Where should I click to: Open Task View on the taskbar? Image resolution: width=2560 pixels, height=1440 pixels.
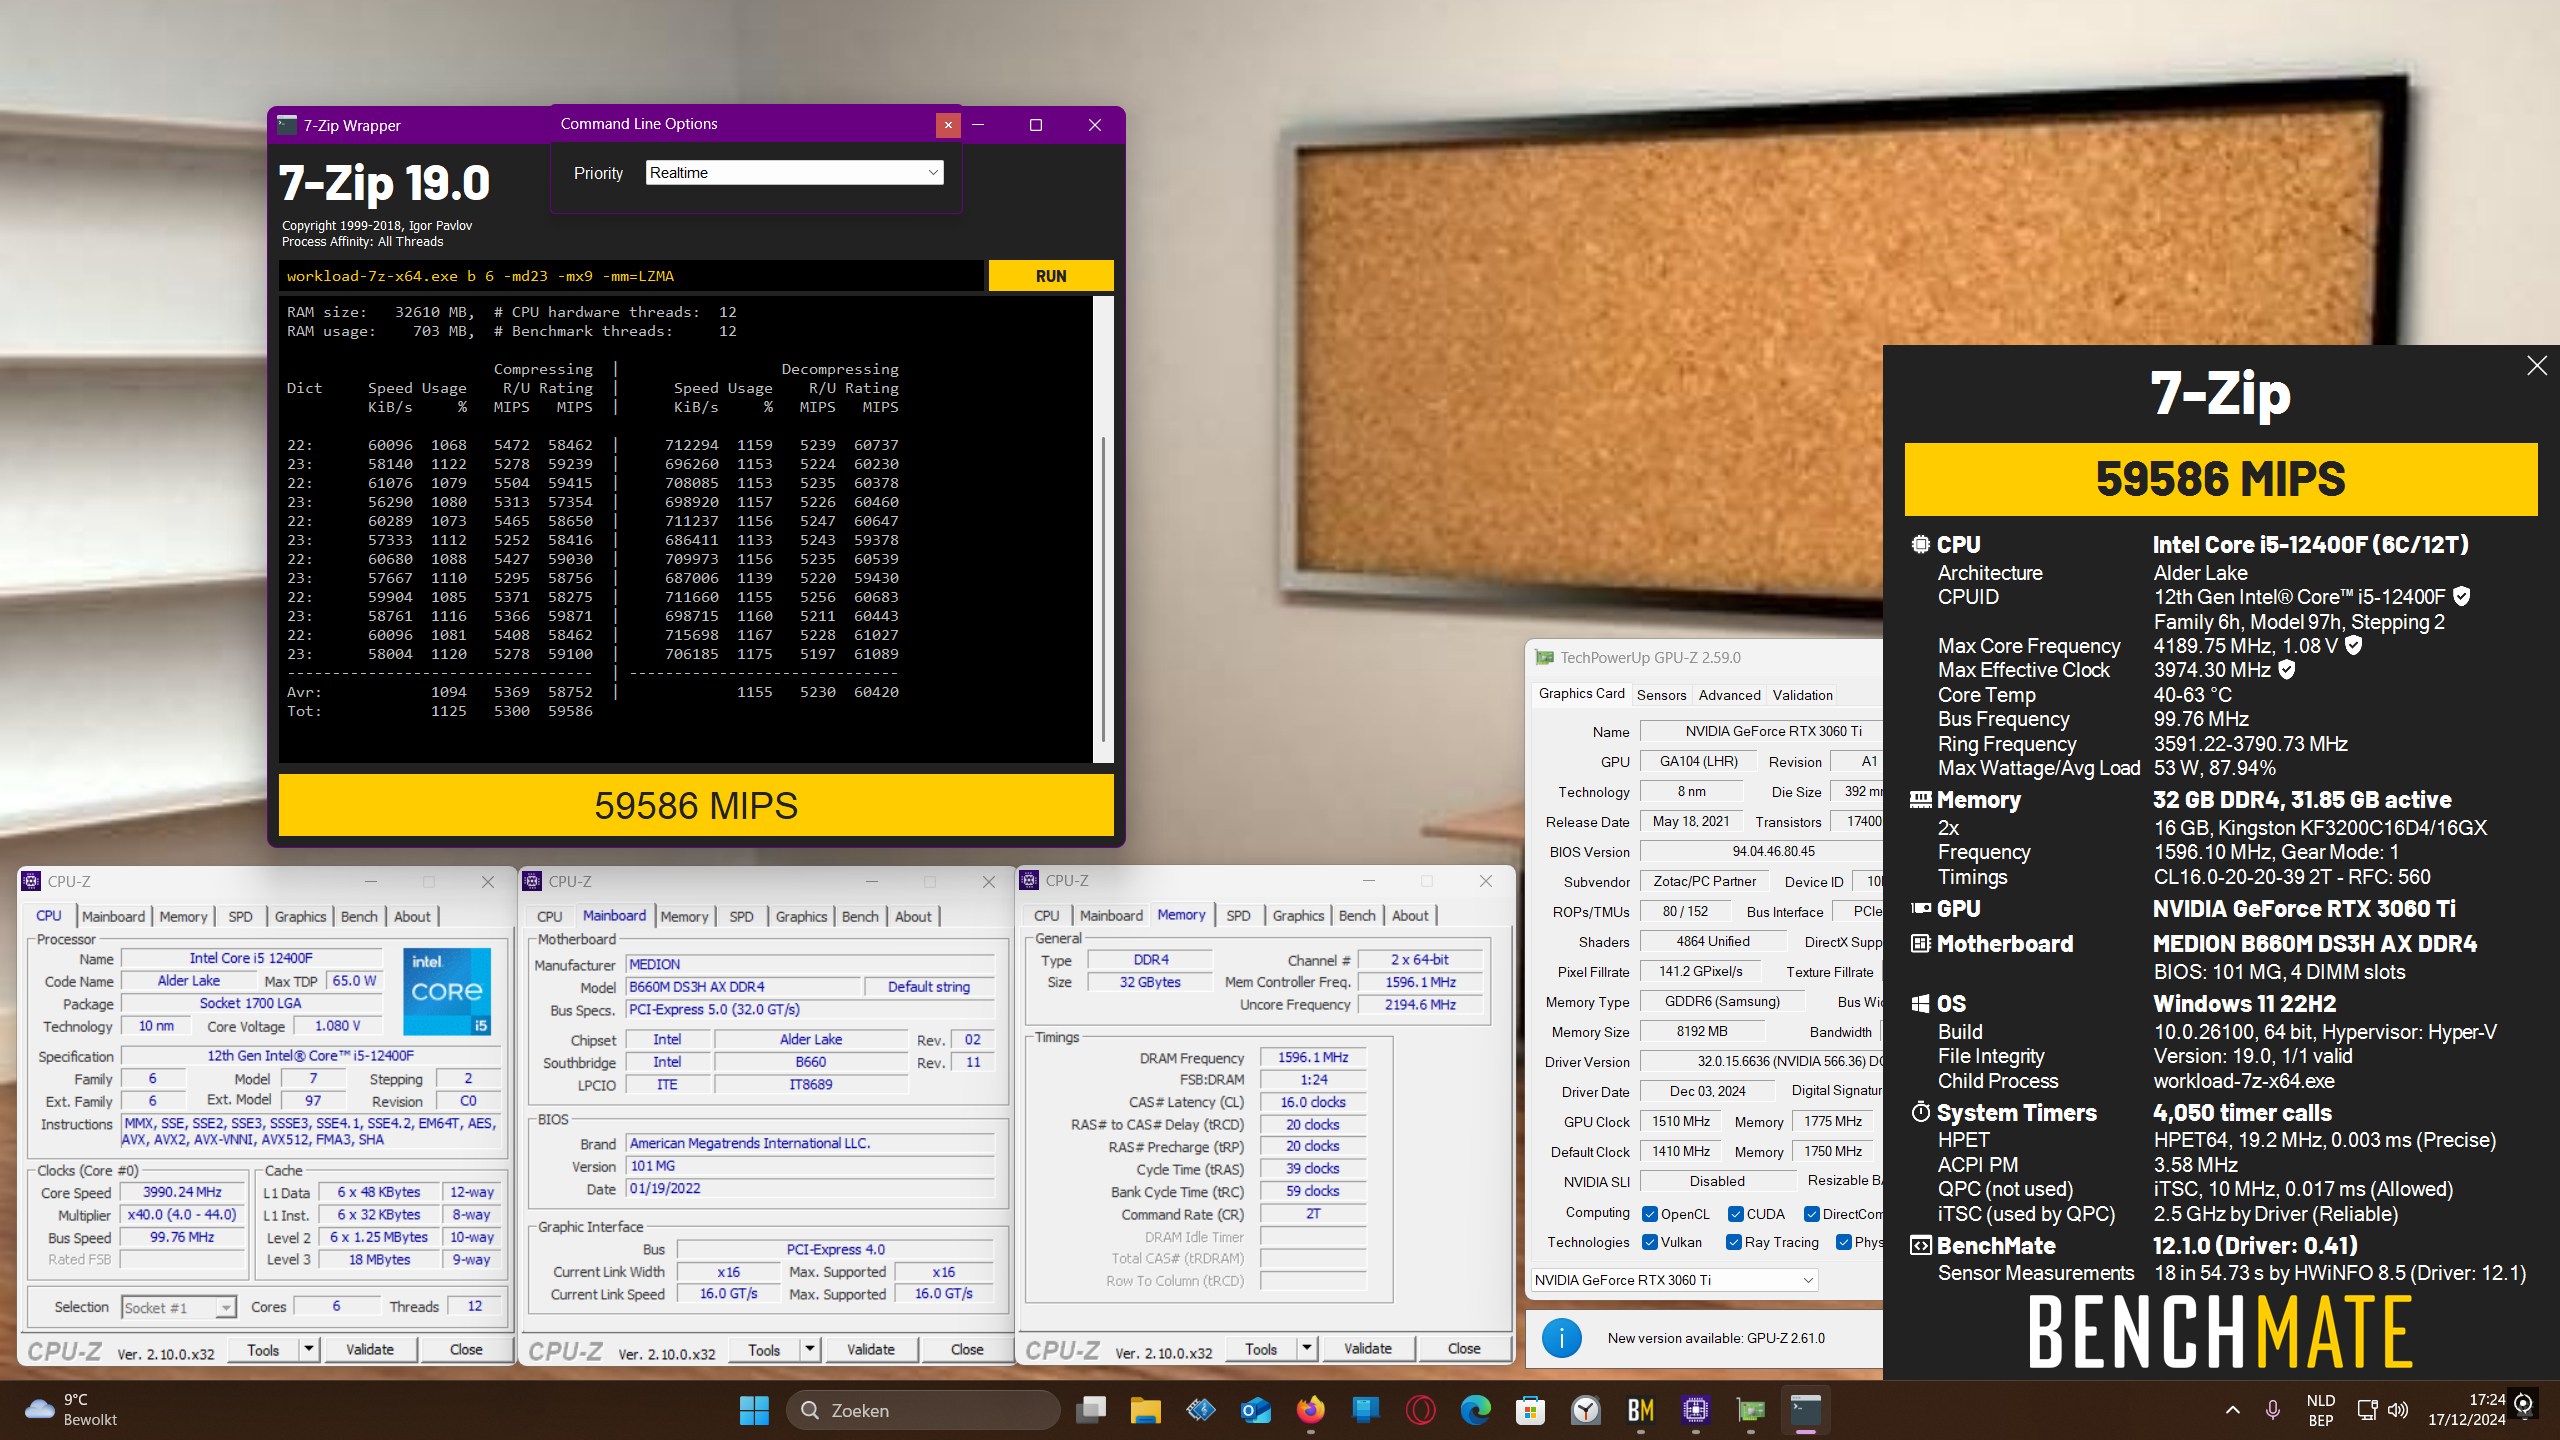[1090, 1410]
